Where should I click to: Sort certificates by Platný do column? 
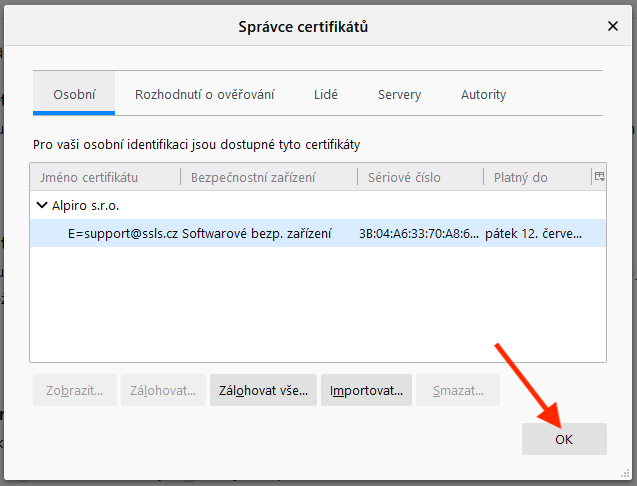pos(536,177)
